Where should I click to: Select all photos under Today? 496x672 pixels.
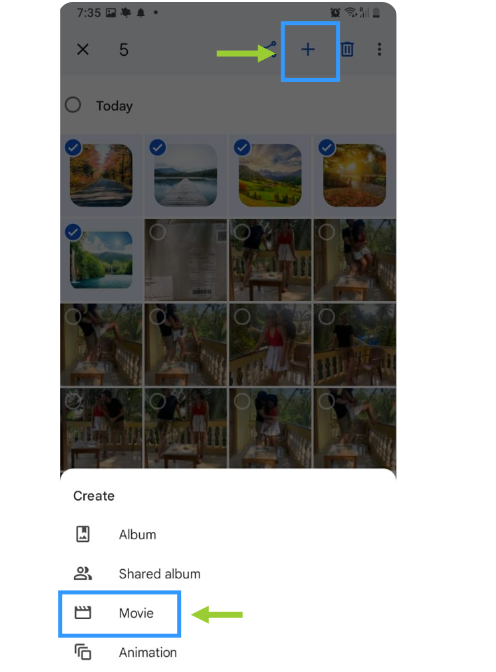pyautogui.click(x=73, y=105)
